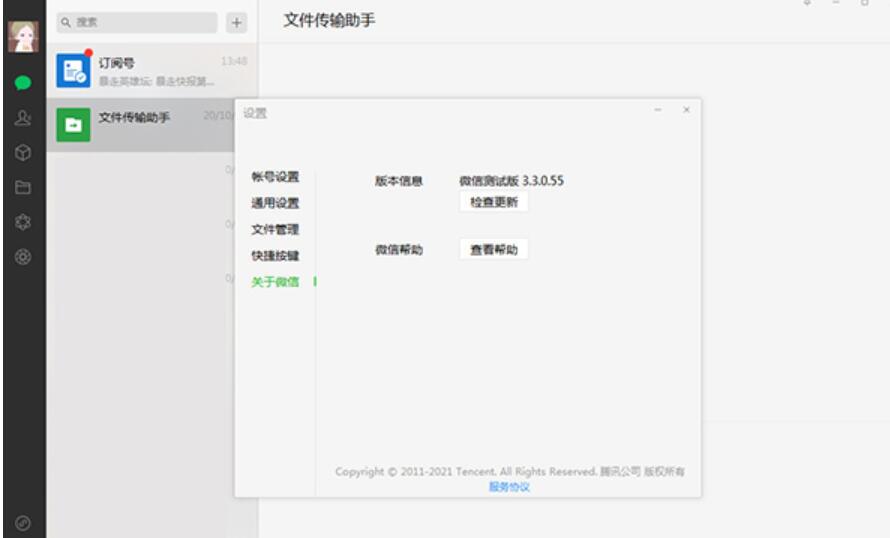Open the user profile avatar
Viewport: 890px width, 538px height.
(23, 37)
